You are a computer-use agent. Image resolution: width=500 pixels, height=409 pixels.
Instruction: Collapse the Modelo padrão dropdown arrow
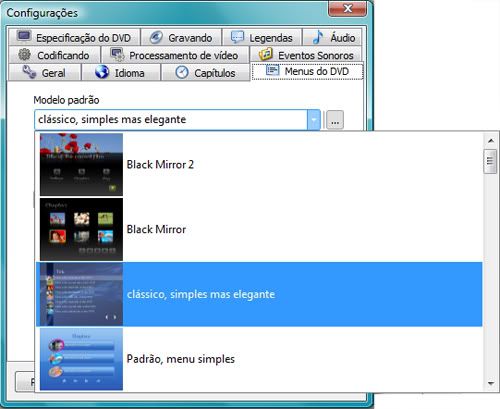click(314, 120)
